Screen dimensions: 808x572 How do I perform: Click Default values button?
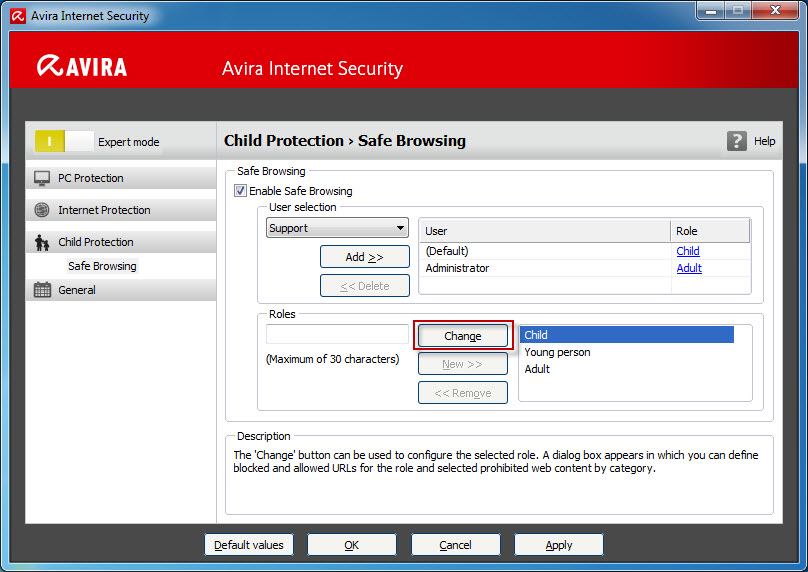pyautogui.click(x=249, y=545)
